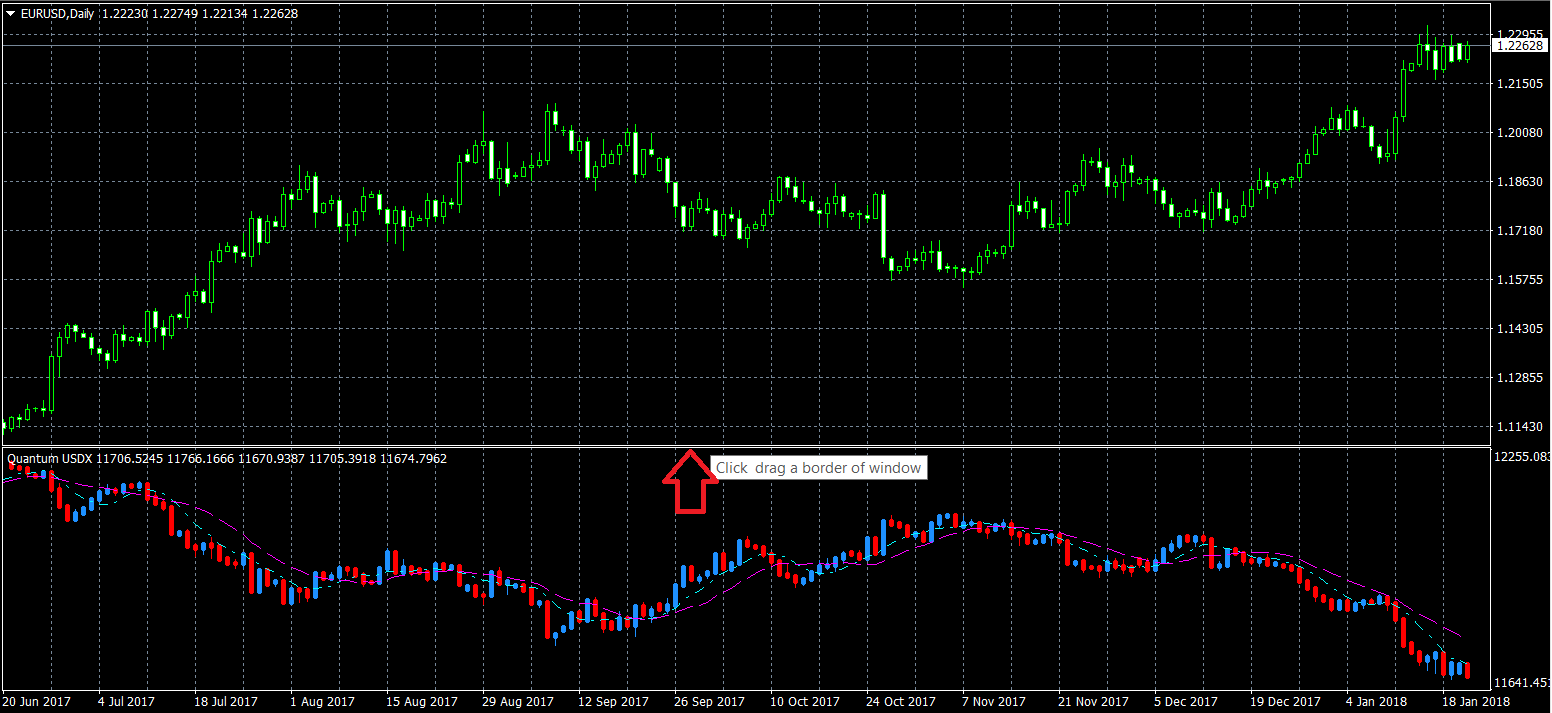
Task: Click the 26 Sep 2017 date label
Action: (709, 702)
